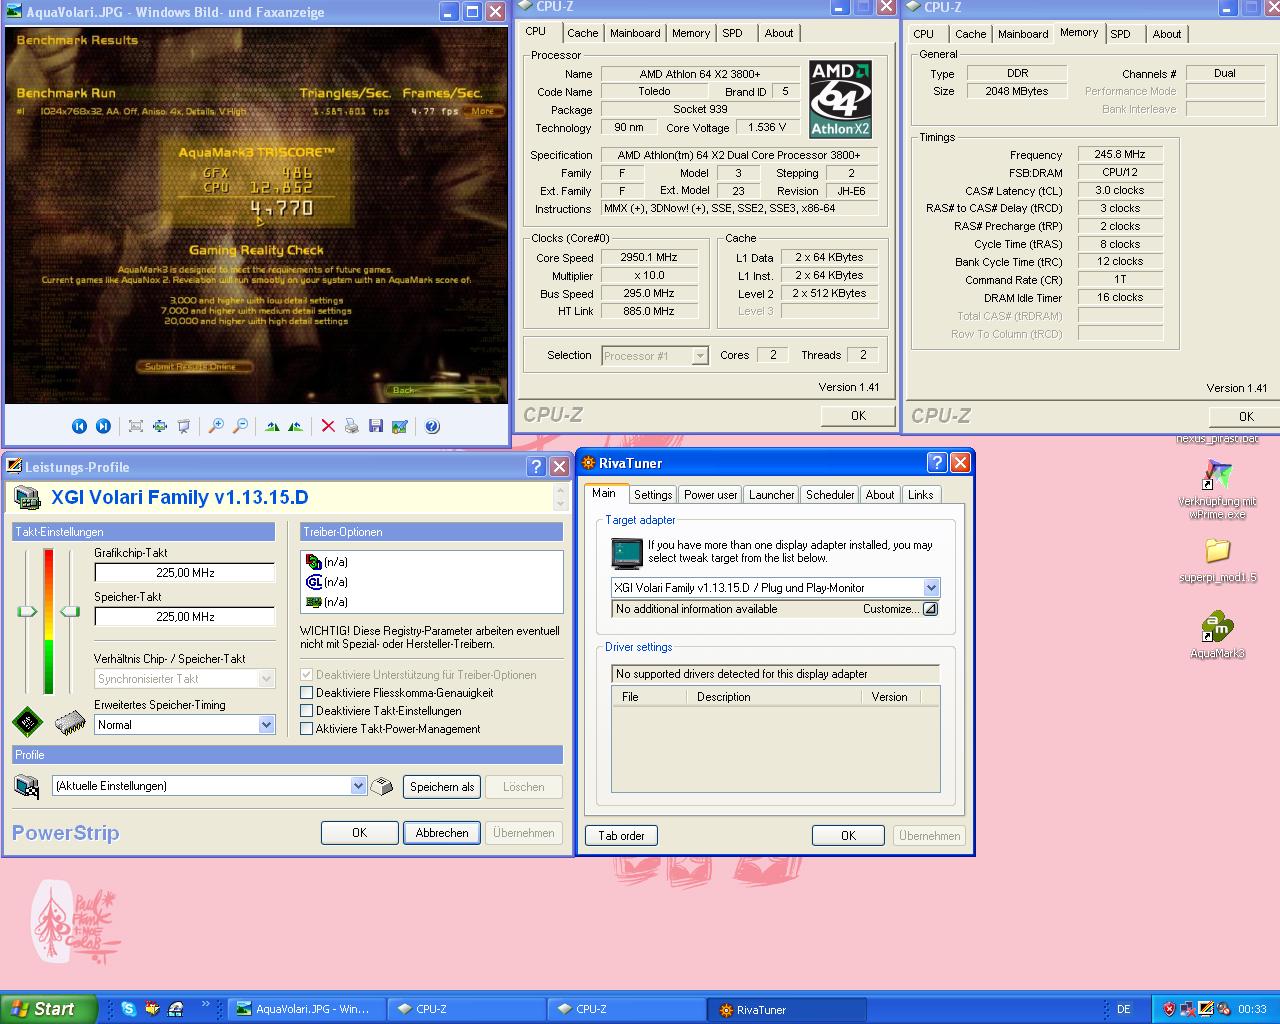1280x1024 pixels.
Task: Switch to RivaTuner Power user tab
Action: click(x=711, y=495)
